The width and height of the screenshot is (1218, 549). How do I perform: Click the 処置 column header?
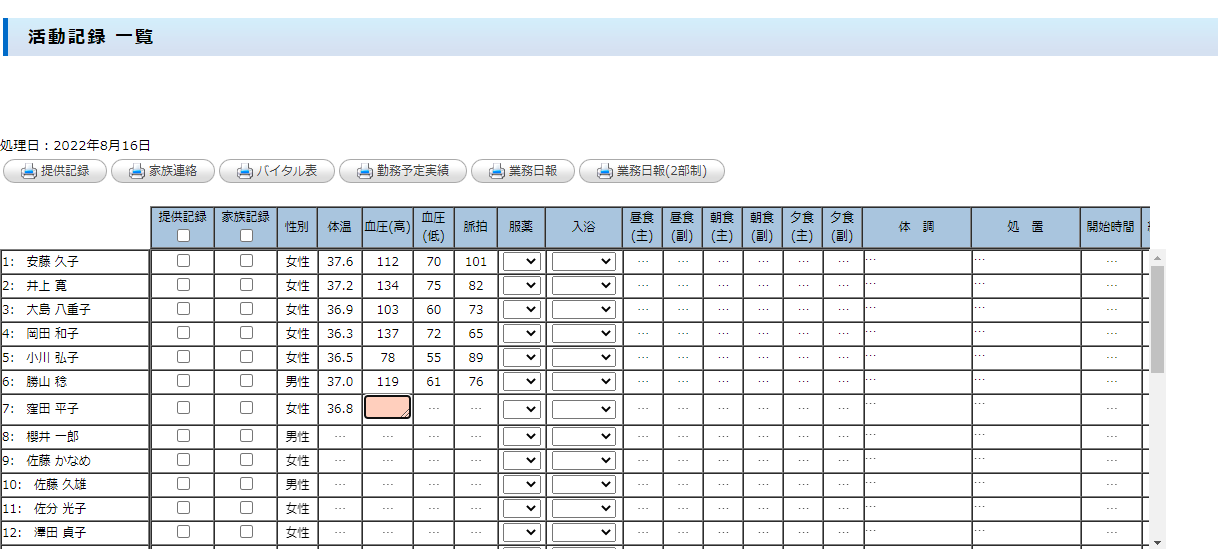pyautogui.click(x=1025, y=227)
